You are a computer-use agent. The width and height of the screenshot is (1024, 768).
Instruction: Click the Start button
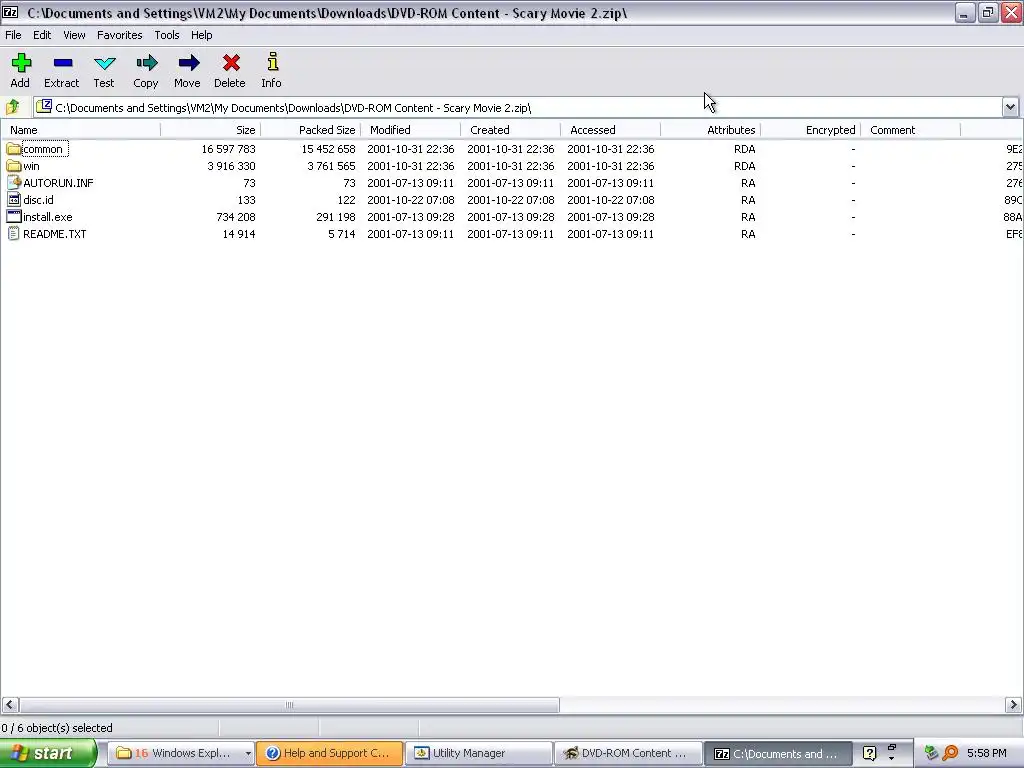48,753
